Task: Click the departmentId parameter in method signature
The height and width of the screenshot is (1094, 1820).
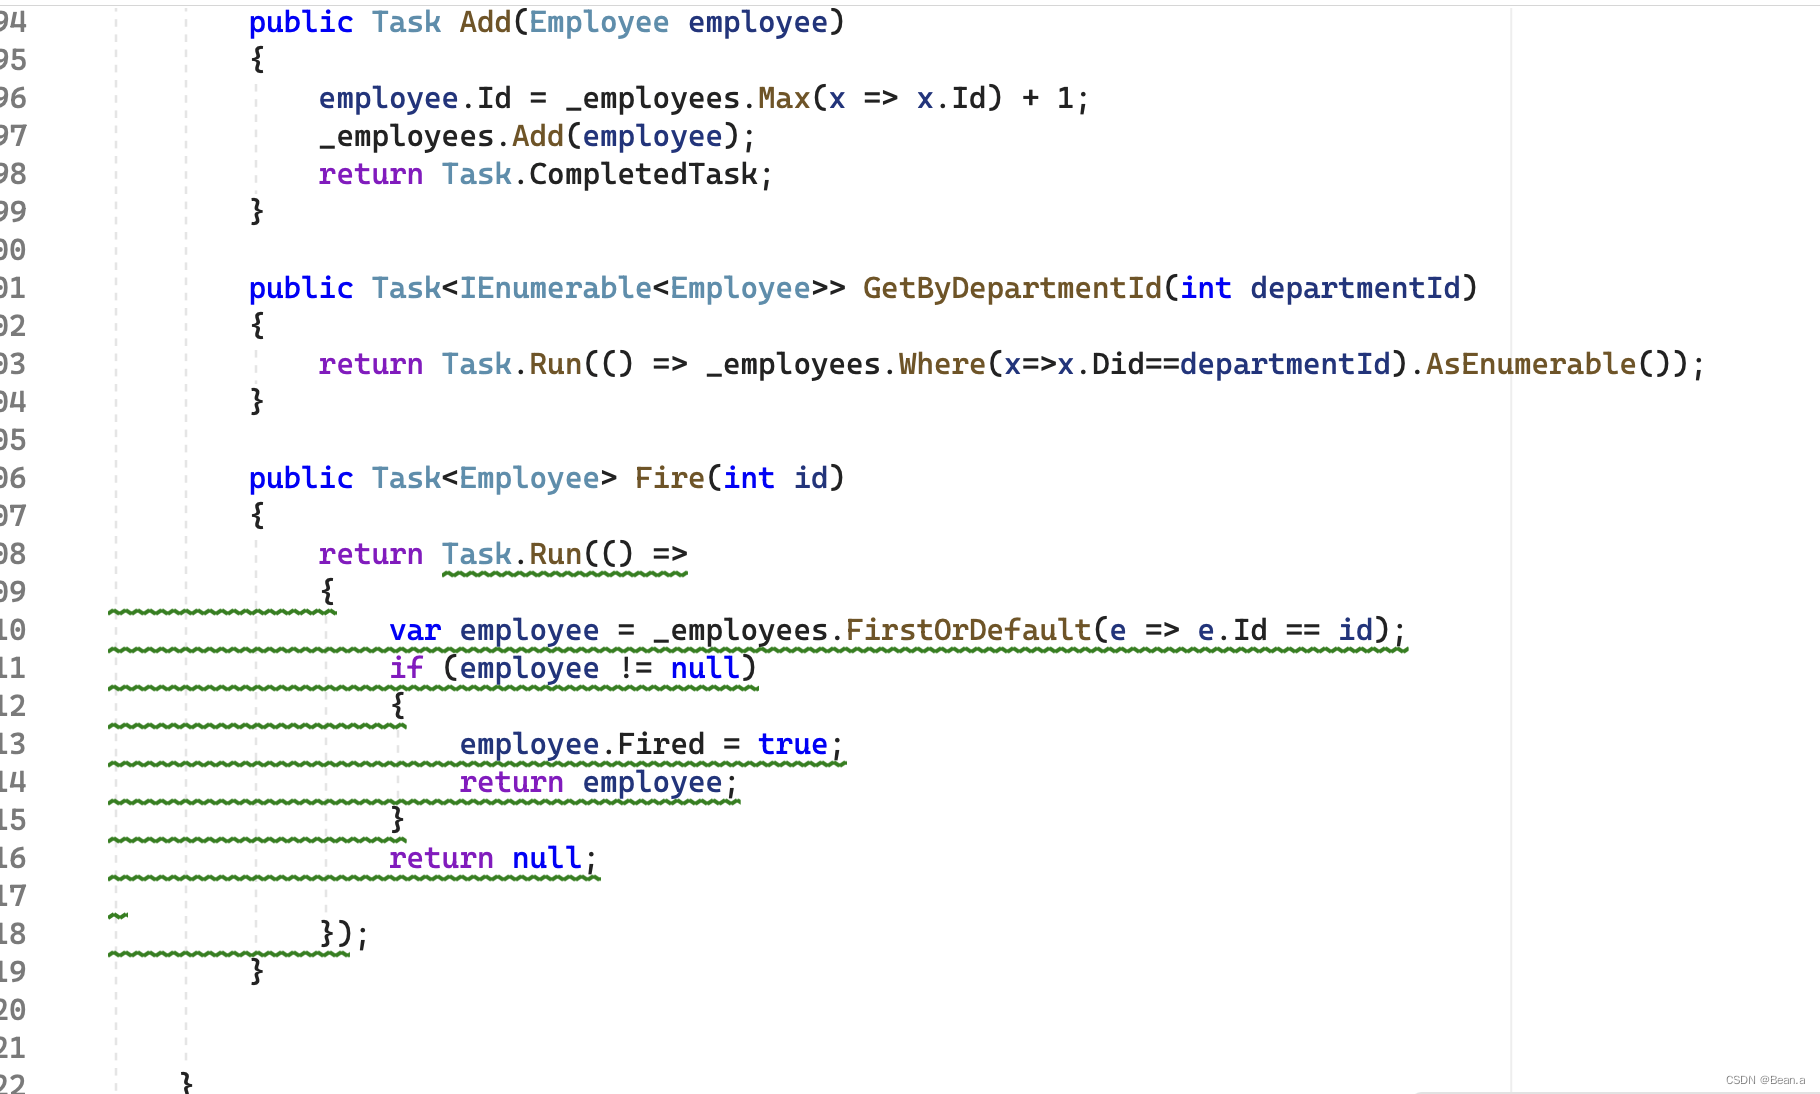Action: 1355,288
